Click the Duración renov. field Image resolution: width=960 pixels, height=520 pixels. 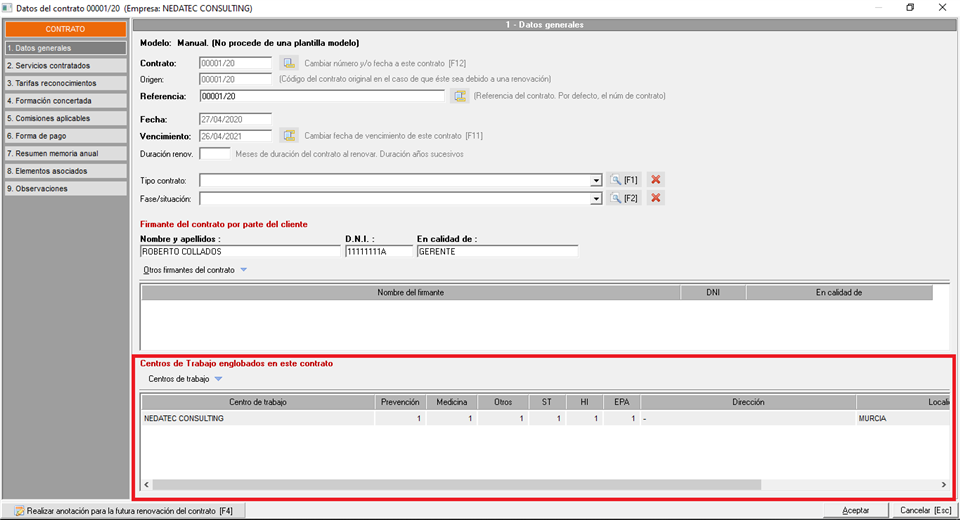215,154
